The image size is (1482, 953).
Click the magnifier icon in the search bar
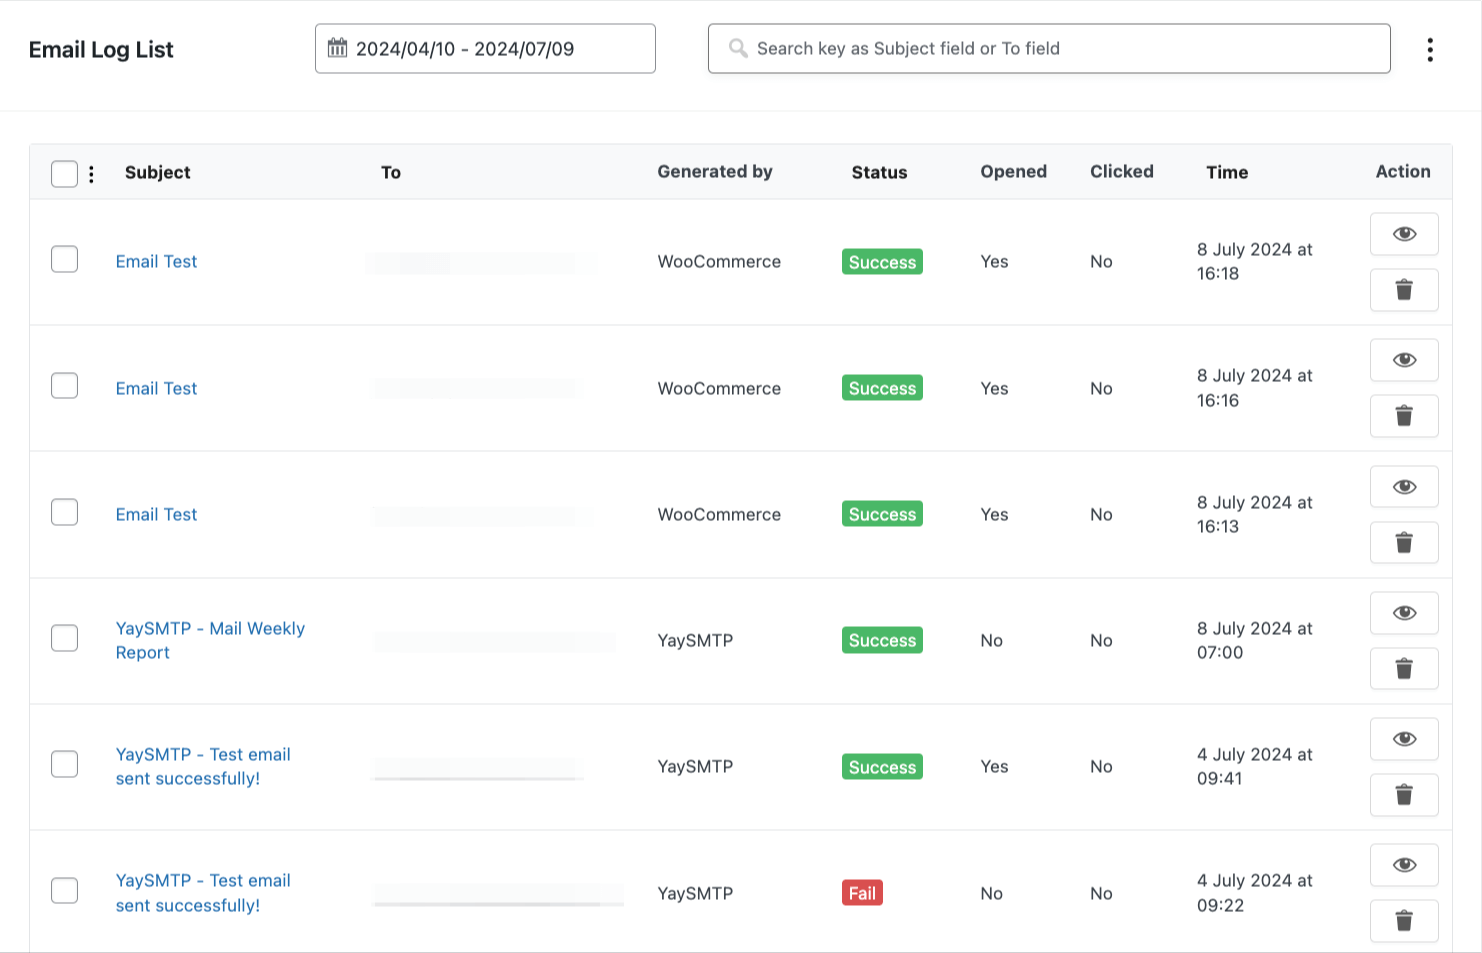point(738,48)
